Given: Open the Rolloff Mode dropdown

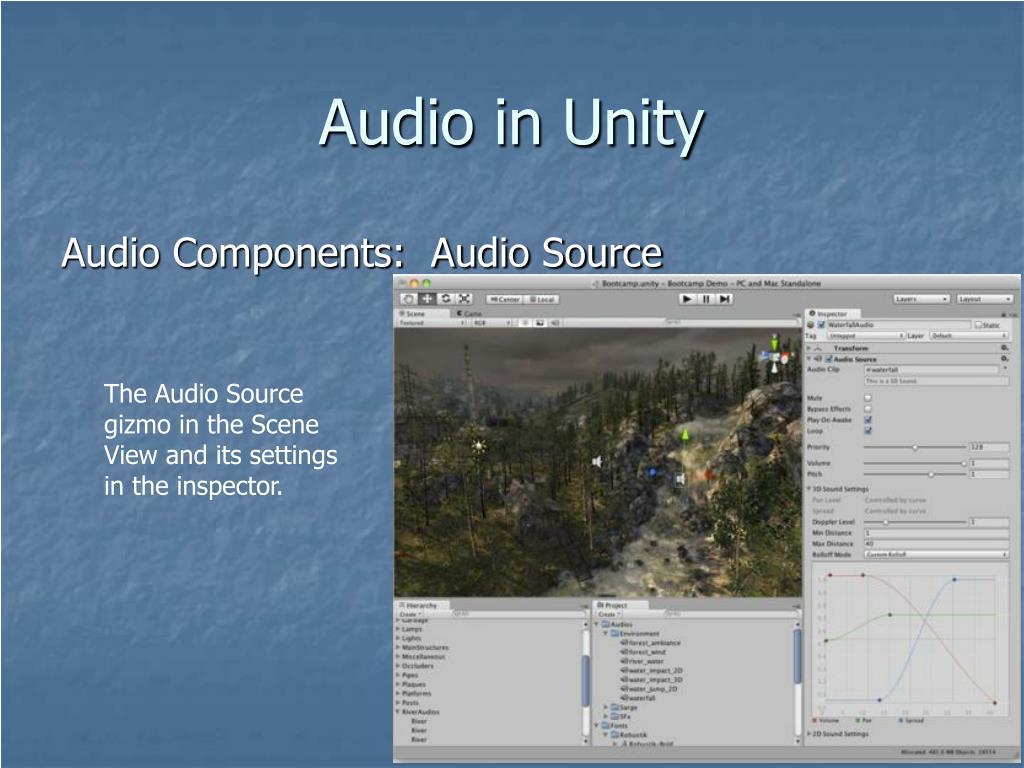Looking at the screenshot, I should (x=936, y=554).
